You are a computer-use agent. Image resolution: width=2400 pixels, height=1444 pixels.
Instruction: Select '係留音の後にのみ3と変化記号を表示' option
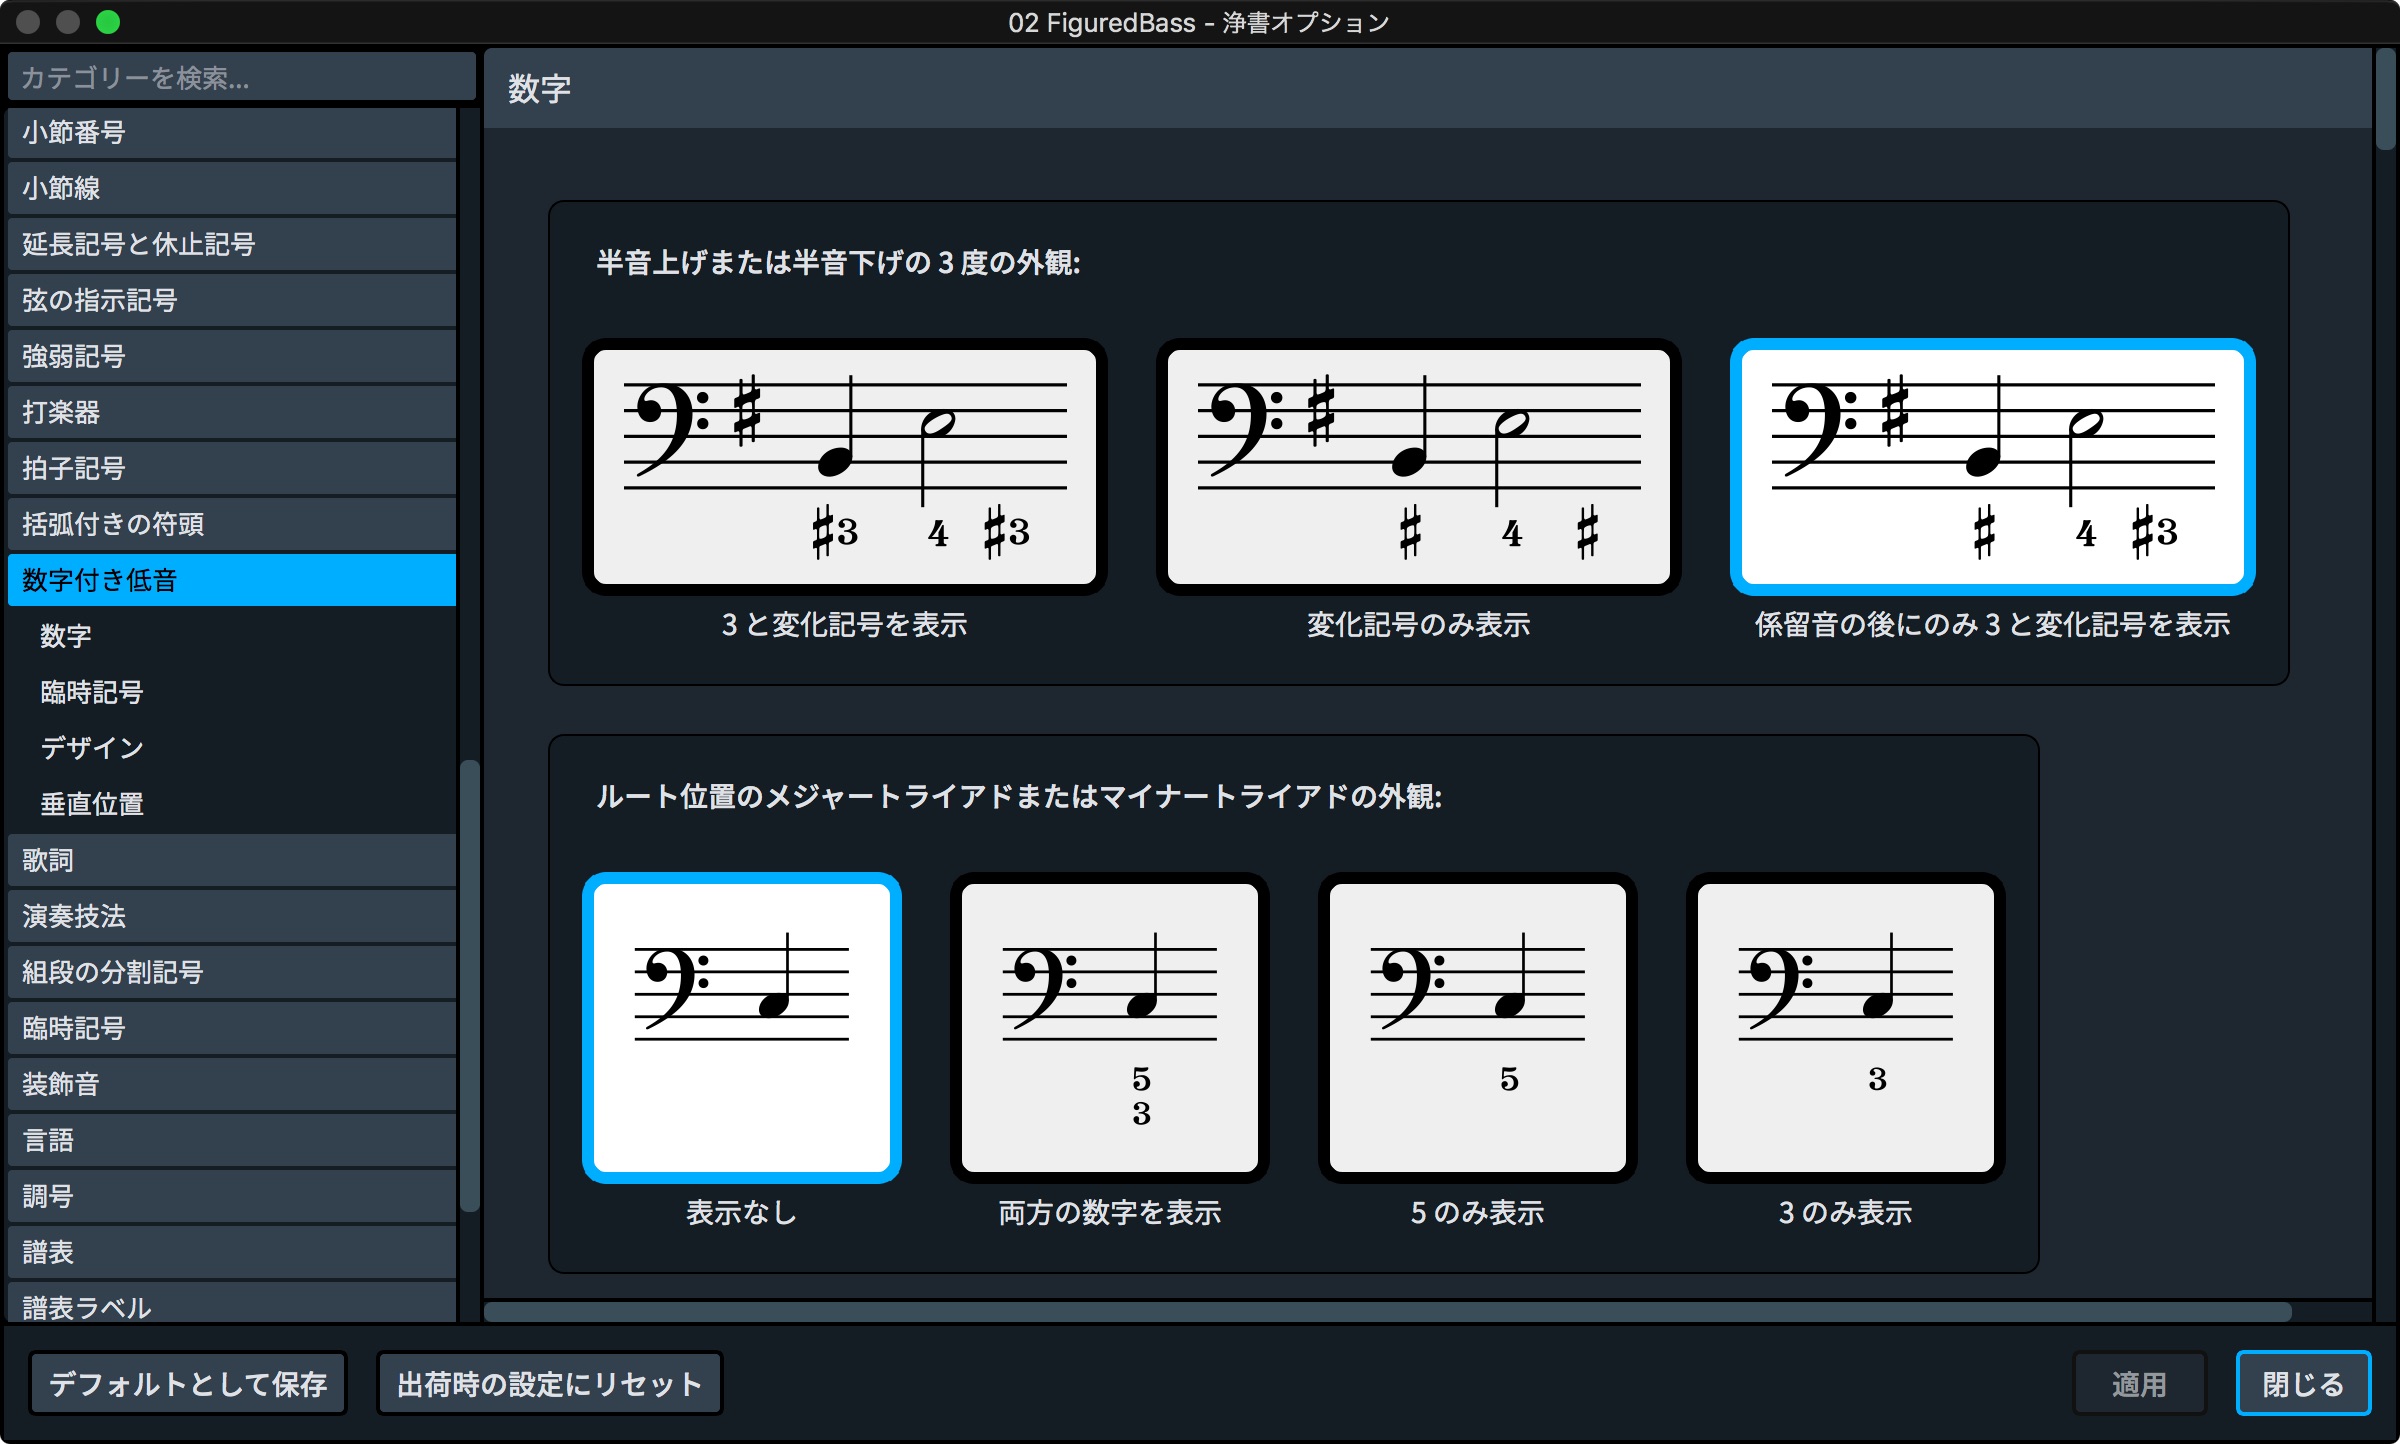[1992, 466]
